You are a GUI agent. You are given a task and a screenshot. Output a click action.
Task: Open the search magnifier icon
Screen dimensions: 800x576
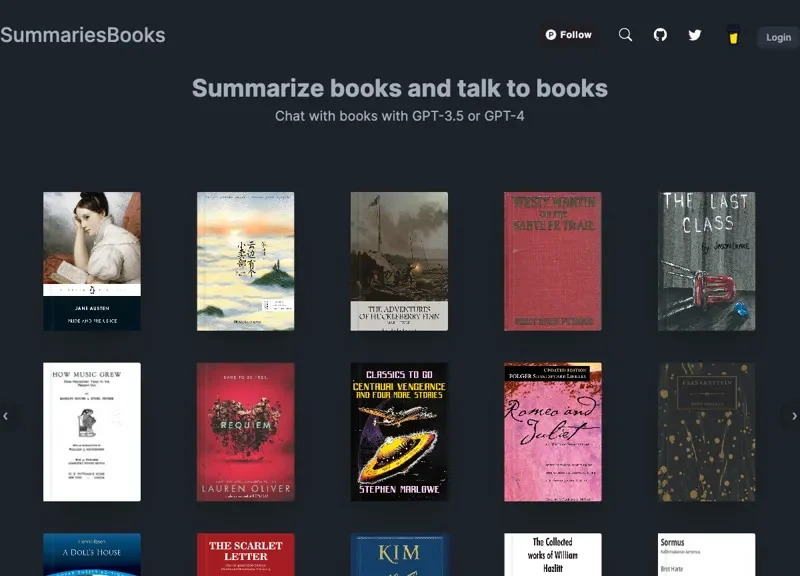(x=626, y=35)
